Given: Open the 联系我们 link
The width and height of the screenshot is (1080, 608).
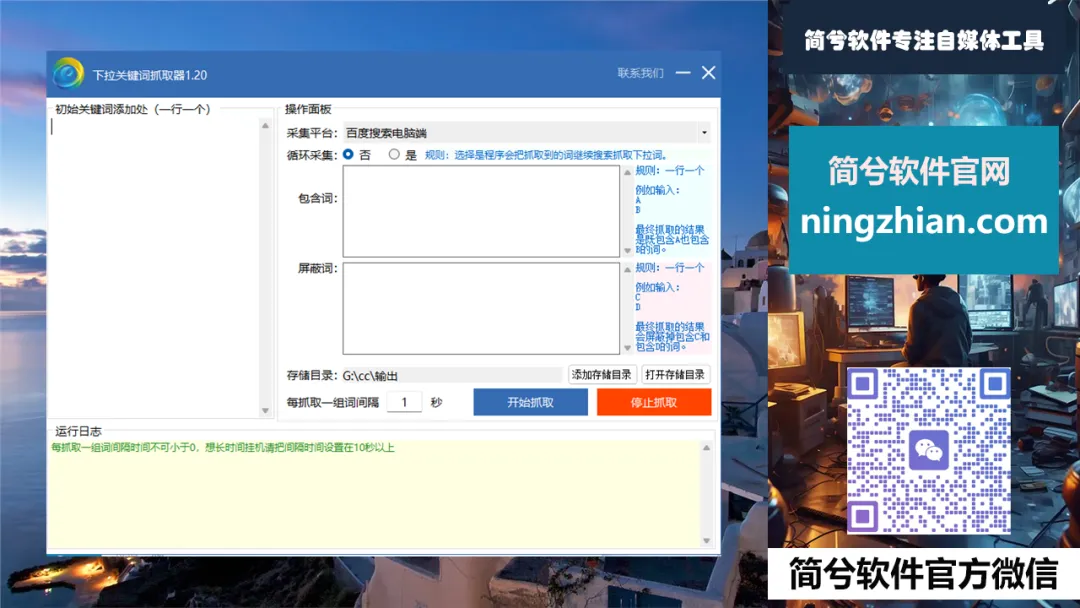Looking at the screenshot, I should click(x=641, y=73).
